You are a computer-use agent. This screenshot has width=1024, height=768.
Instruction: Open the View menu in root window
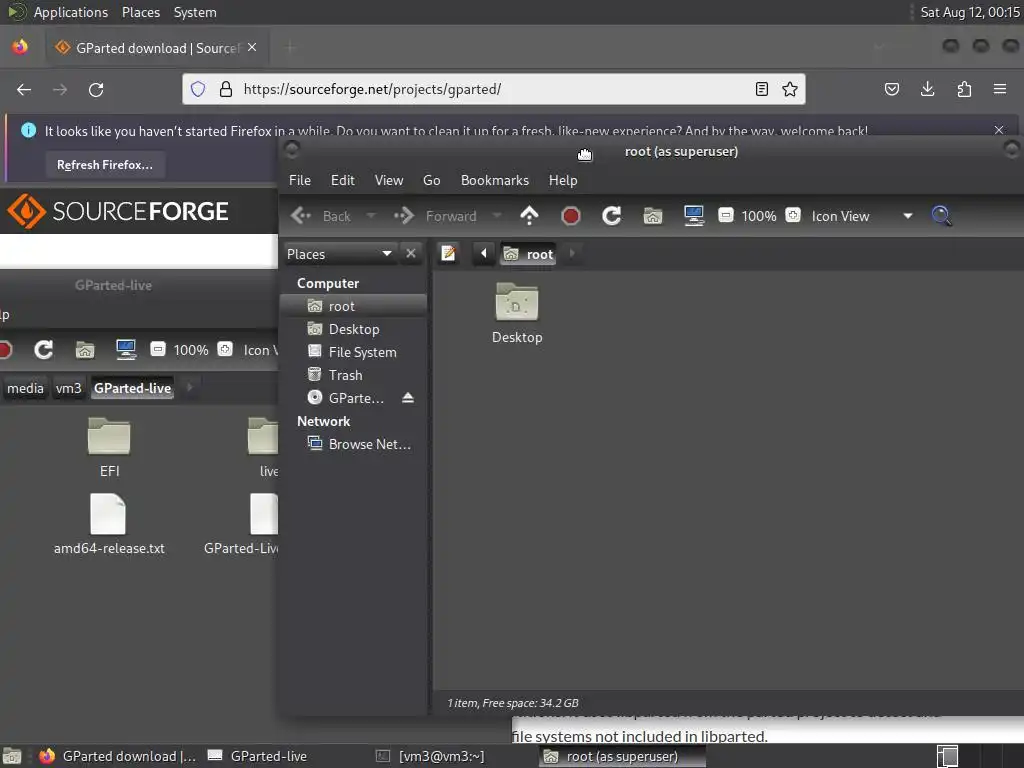[389, 180]
